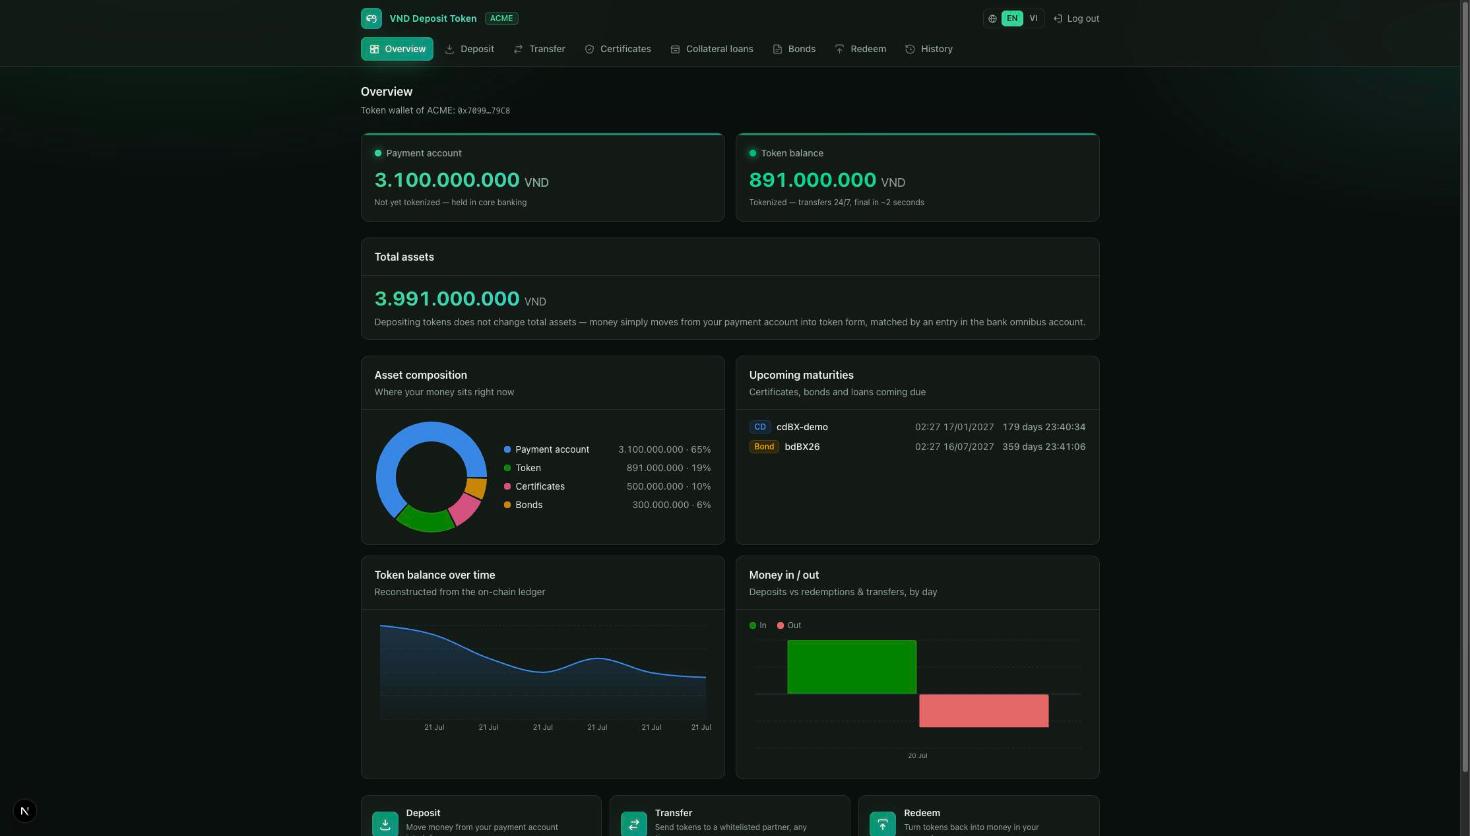1470x836 pixels.
Task: Open the Redeem quick action card
Action: pyautogui.click(x=979, y=816)
